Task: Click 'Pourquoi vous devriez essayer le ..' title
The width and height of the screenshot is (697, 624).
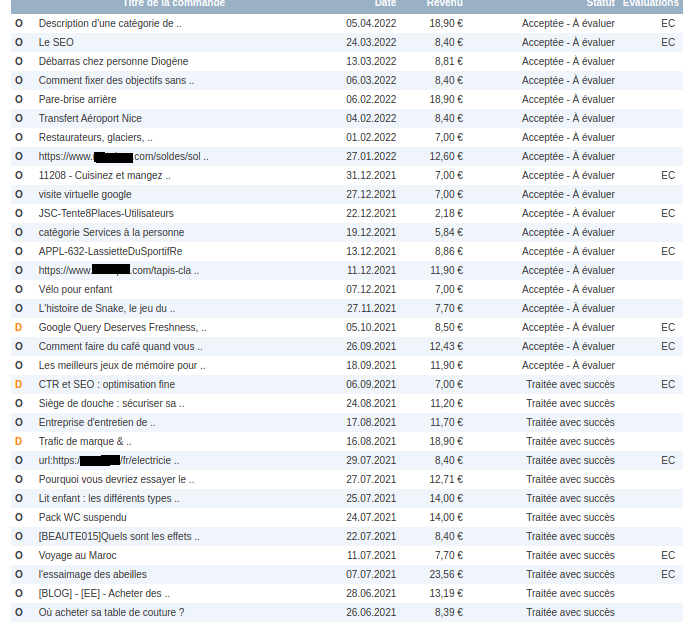Action: [116, 480]
